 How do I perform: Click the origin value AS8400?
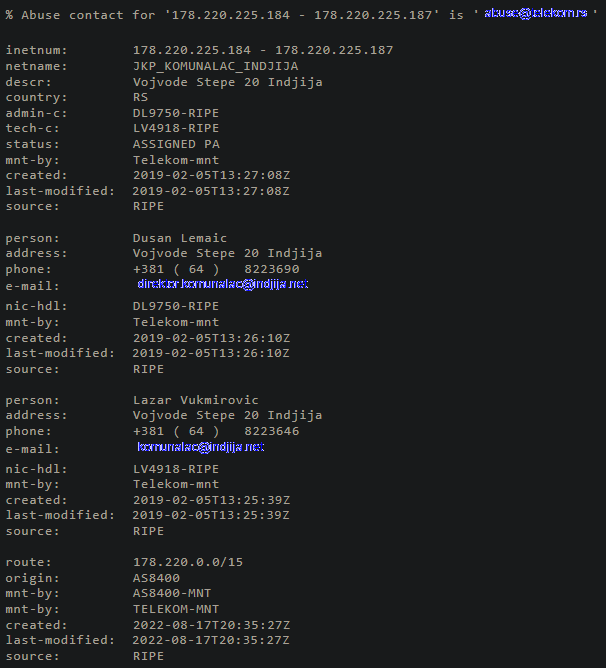(x=156, y=578)
